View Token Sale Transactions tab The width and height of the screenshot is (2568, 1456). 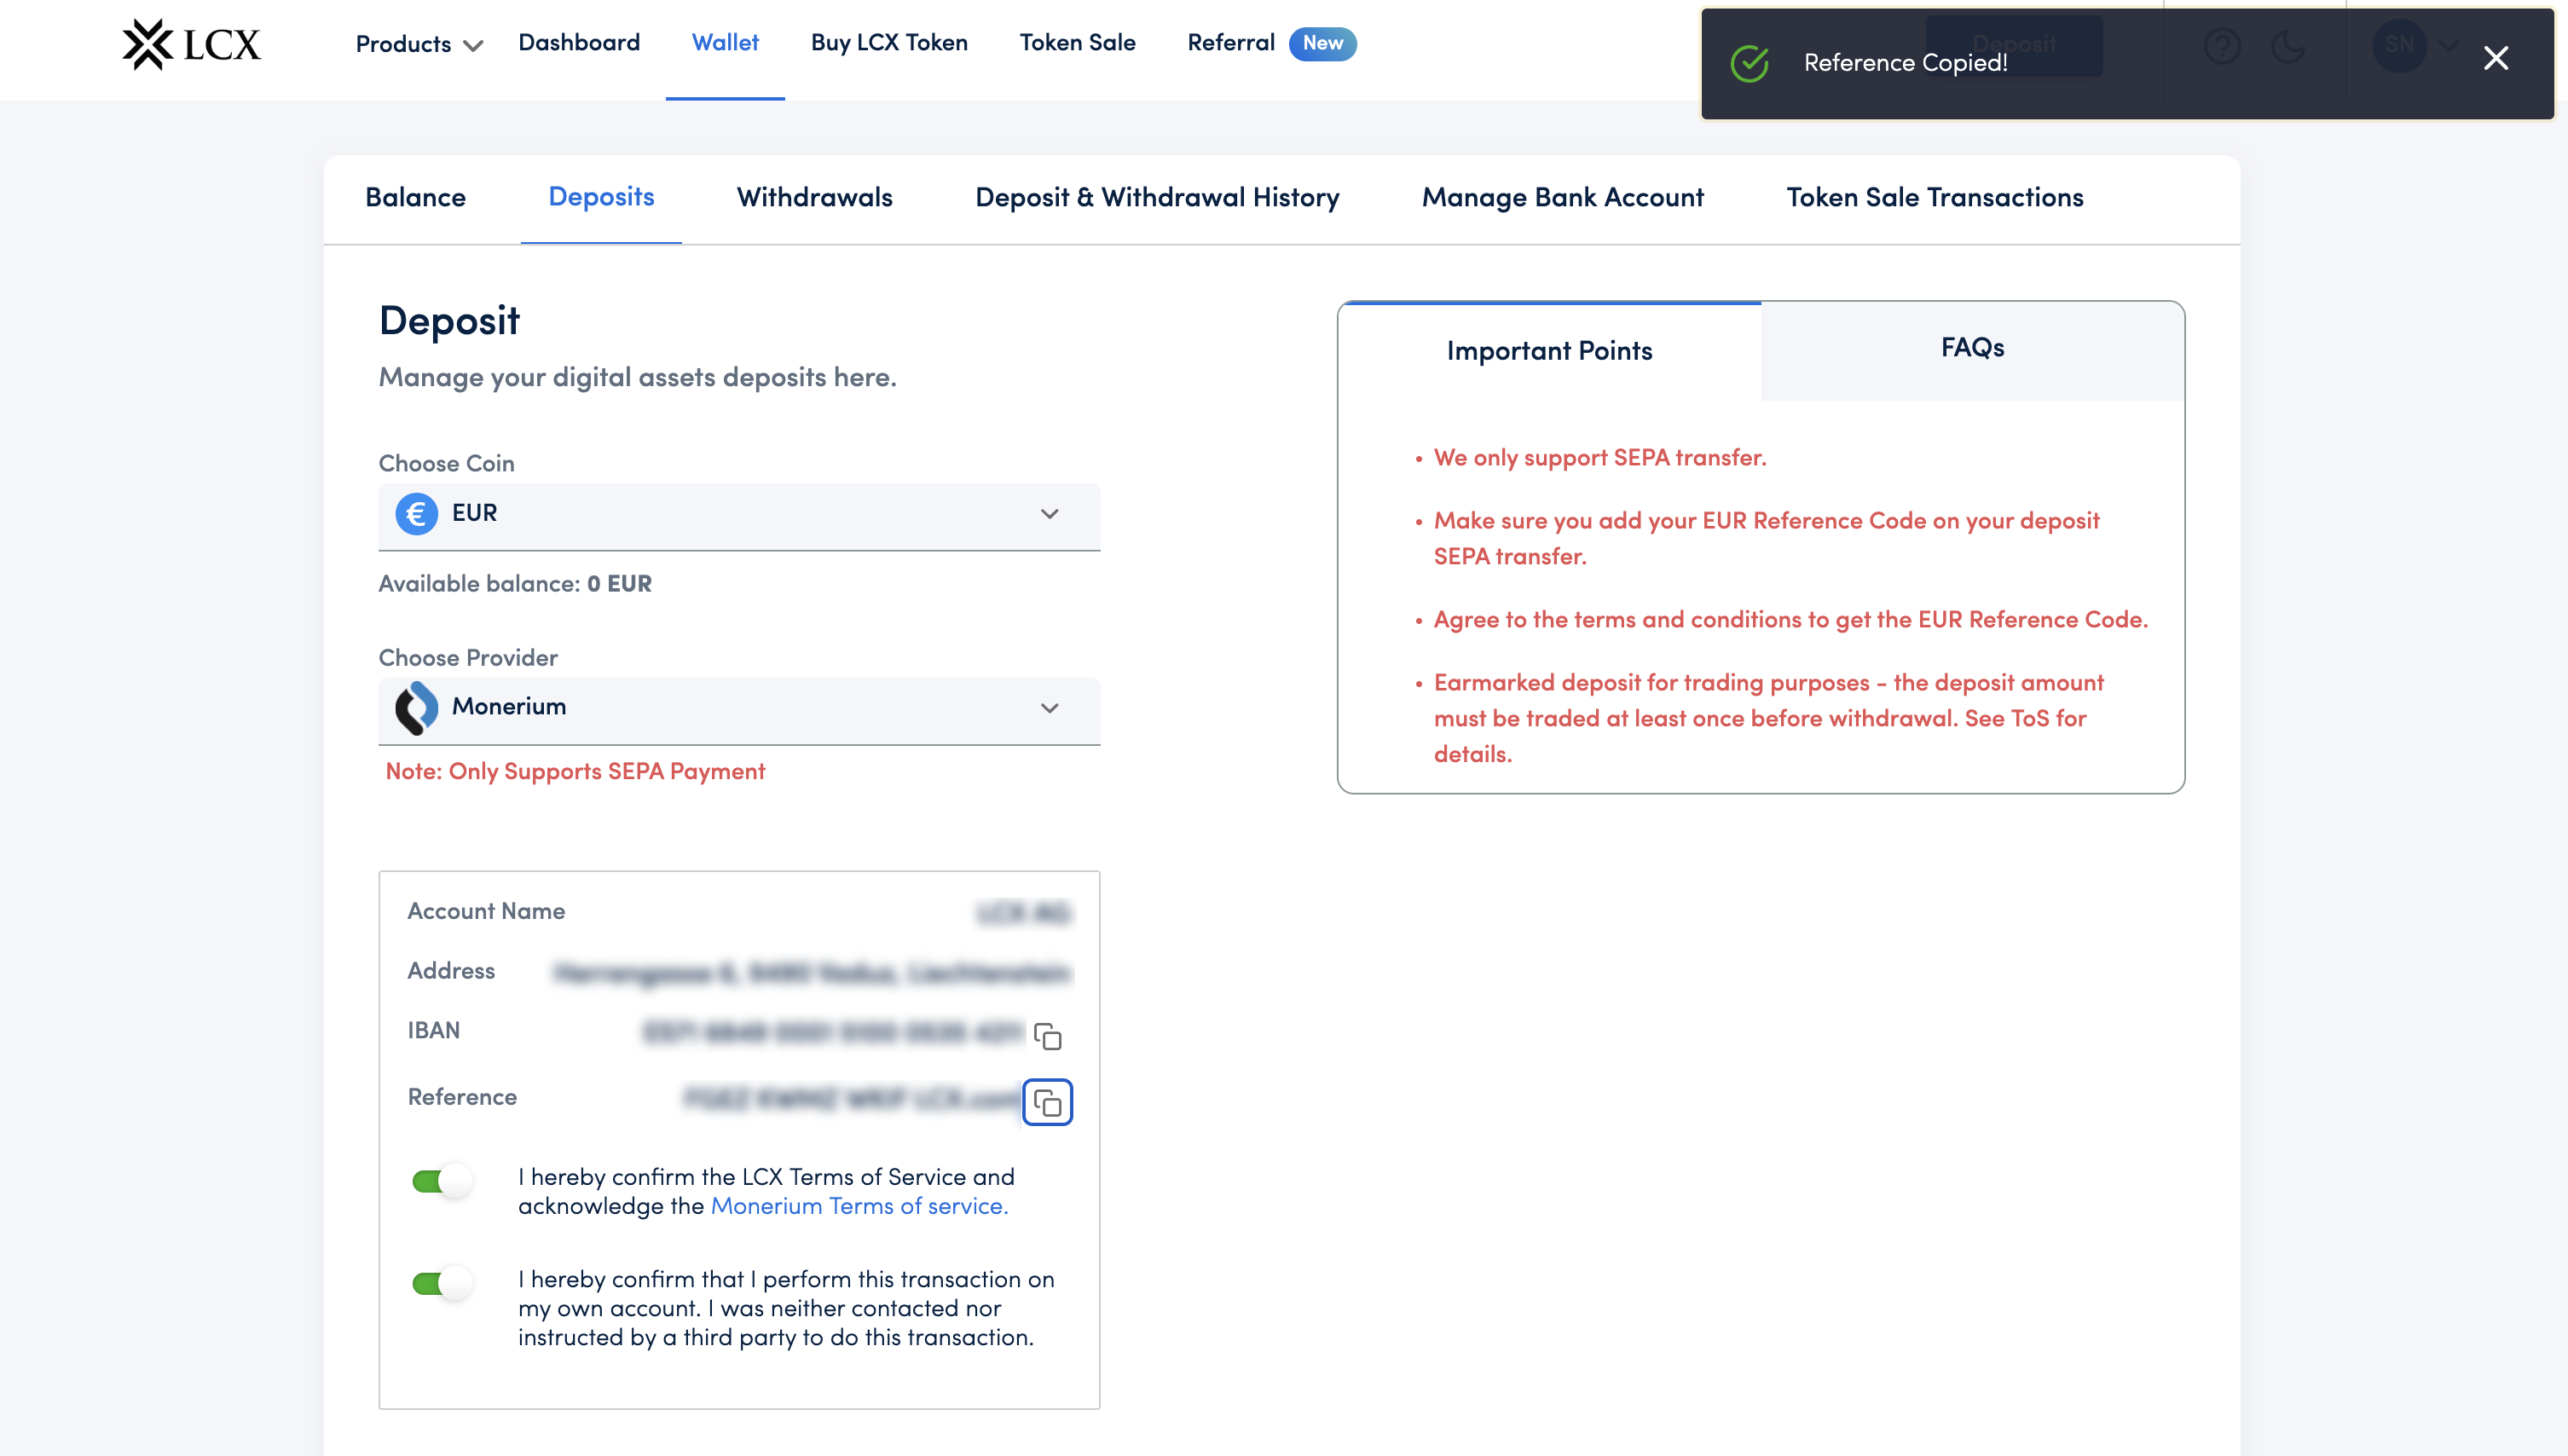(x=1934, y=198)
